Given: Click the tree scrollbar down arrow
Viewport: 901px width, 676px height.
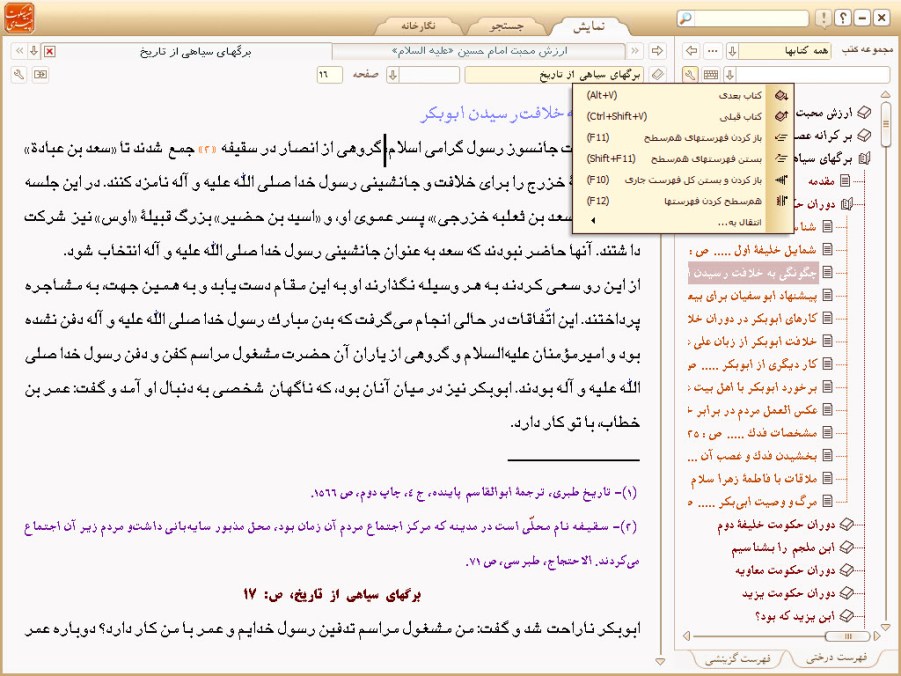Looking at the screenshot, I should (x=885, y=627).
